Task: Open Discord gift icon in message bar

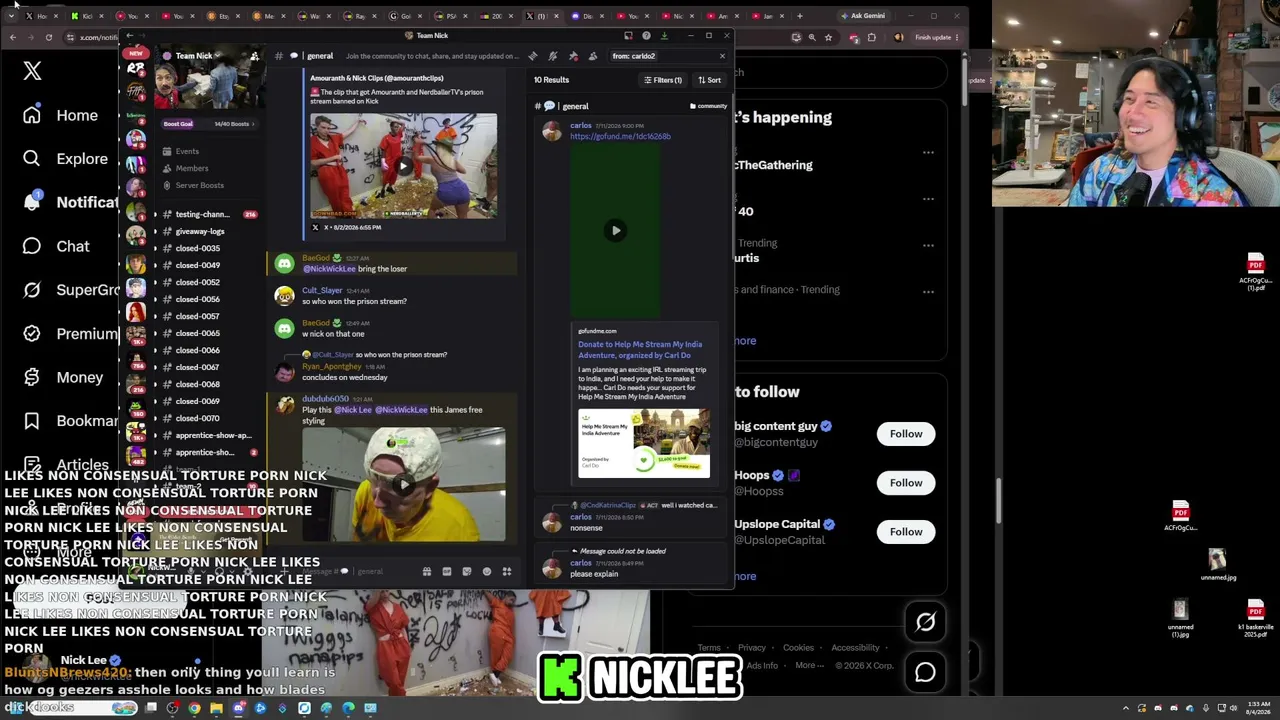Action: (x=427, y=571)
